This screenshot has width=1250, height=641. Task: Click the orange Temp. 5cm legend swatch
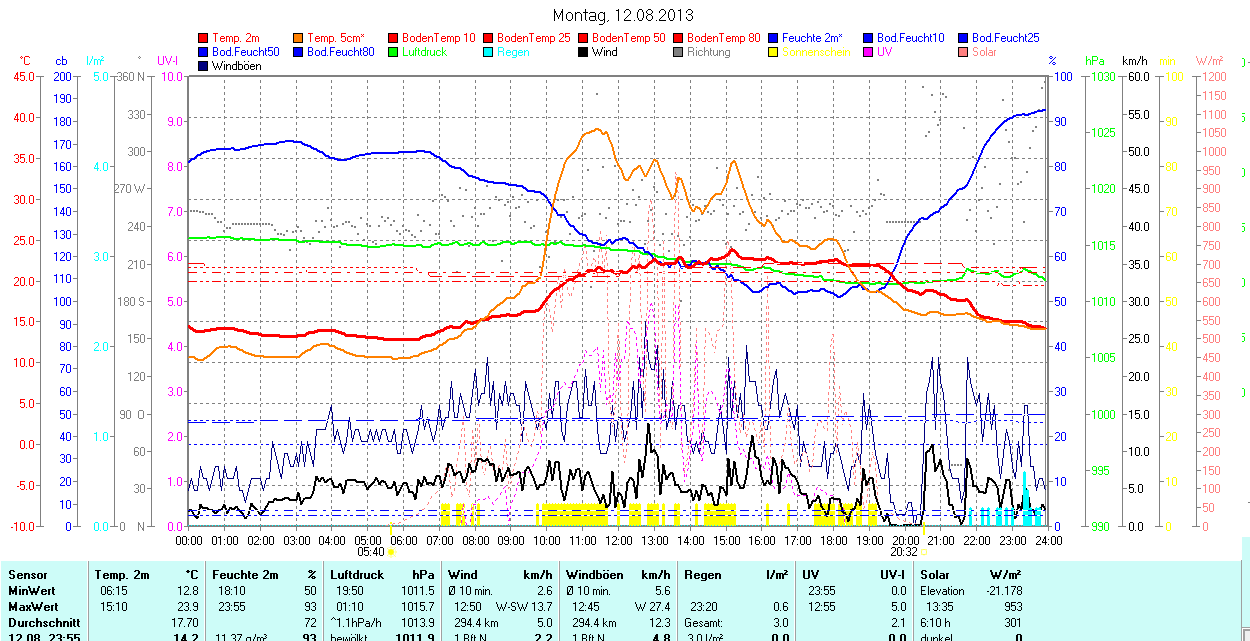(x=299, y=38)
